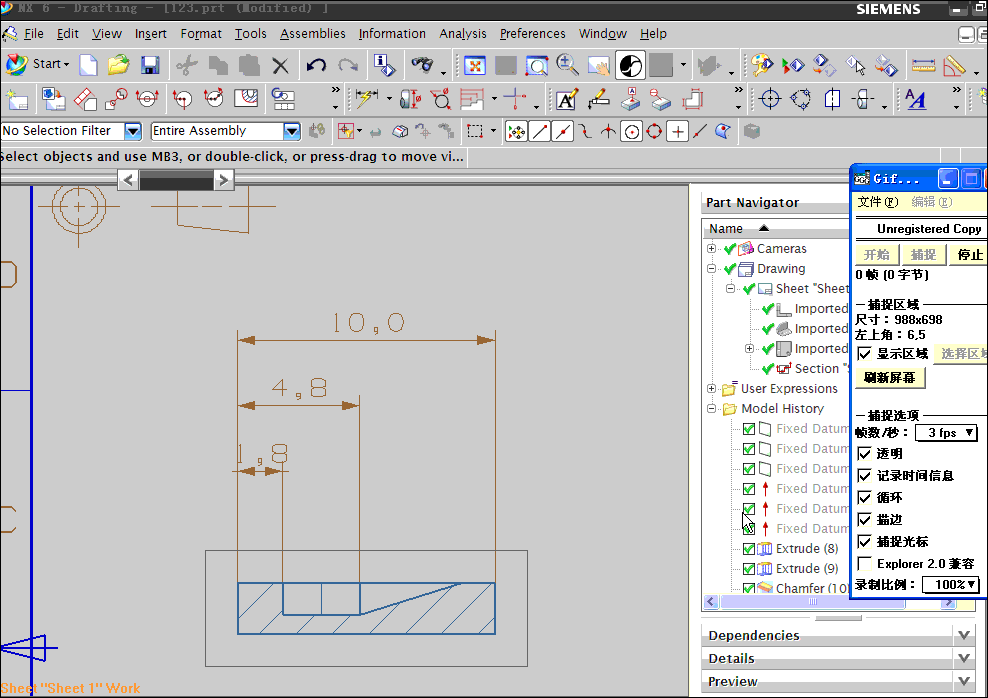Expand the Cameras tree node

coord(711,249)
